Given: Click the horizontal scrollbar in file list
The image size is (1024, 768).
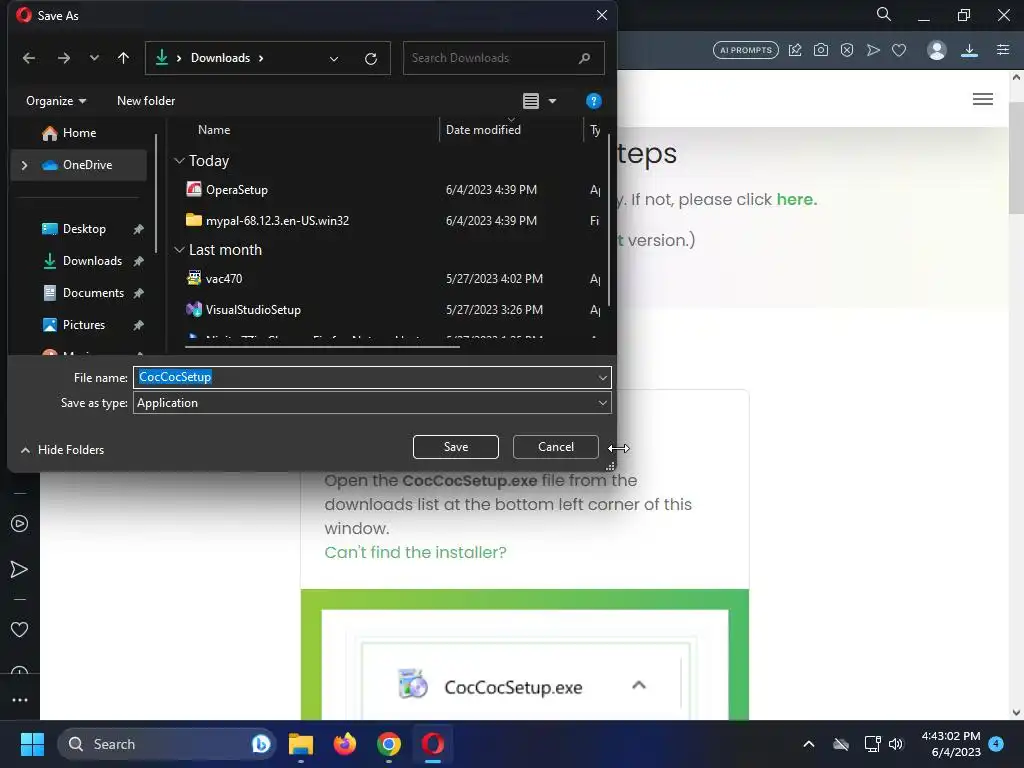Looking at the screenshot, I should point(322,347).
